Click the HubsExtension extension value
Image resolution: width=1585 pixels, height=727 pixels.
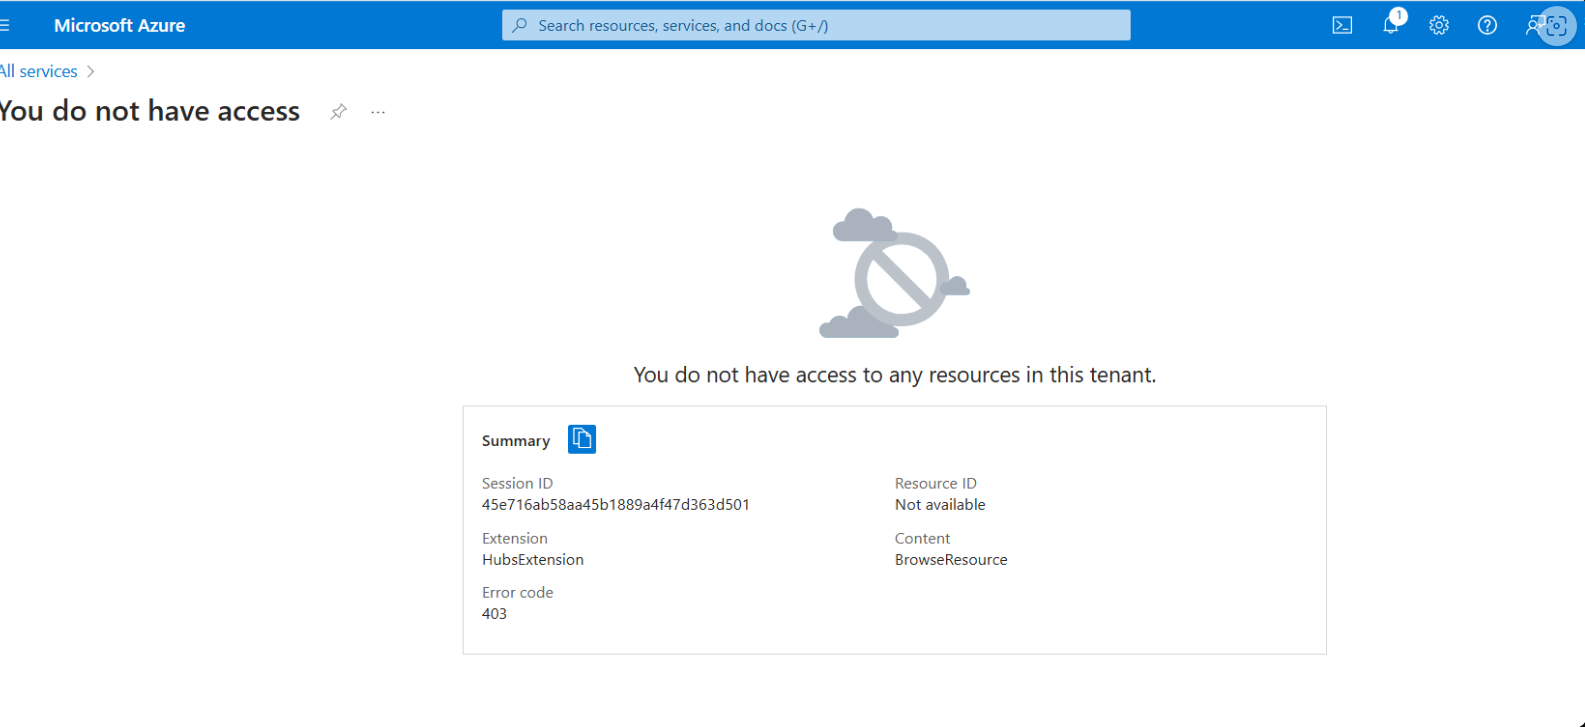pyautogui.click(x=533, y=560)
